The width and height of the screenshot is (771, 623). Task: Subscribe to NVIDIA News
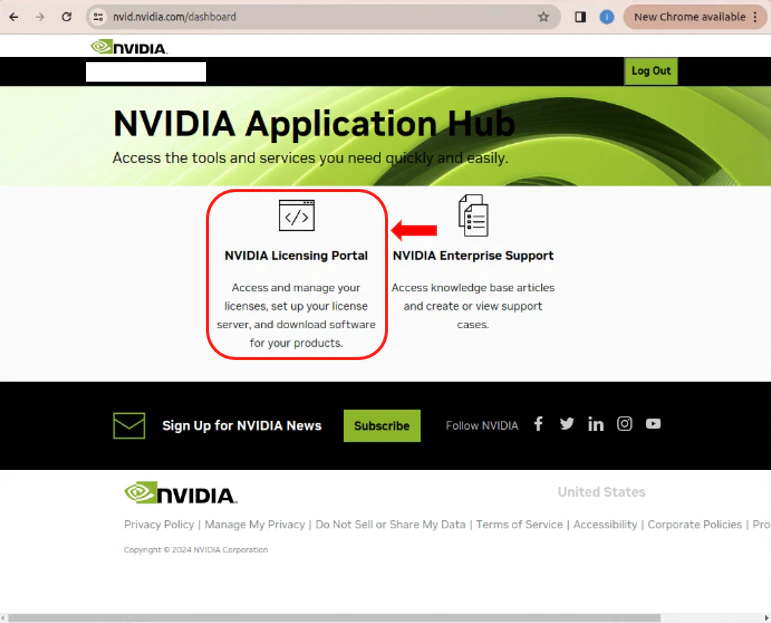[x=382, y=425]
